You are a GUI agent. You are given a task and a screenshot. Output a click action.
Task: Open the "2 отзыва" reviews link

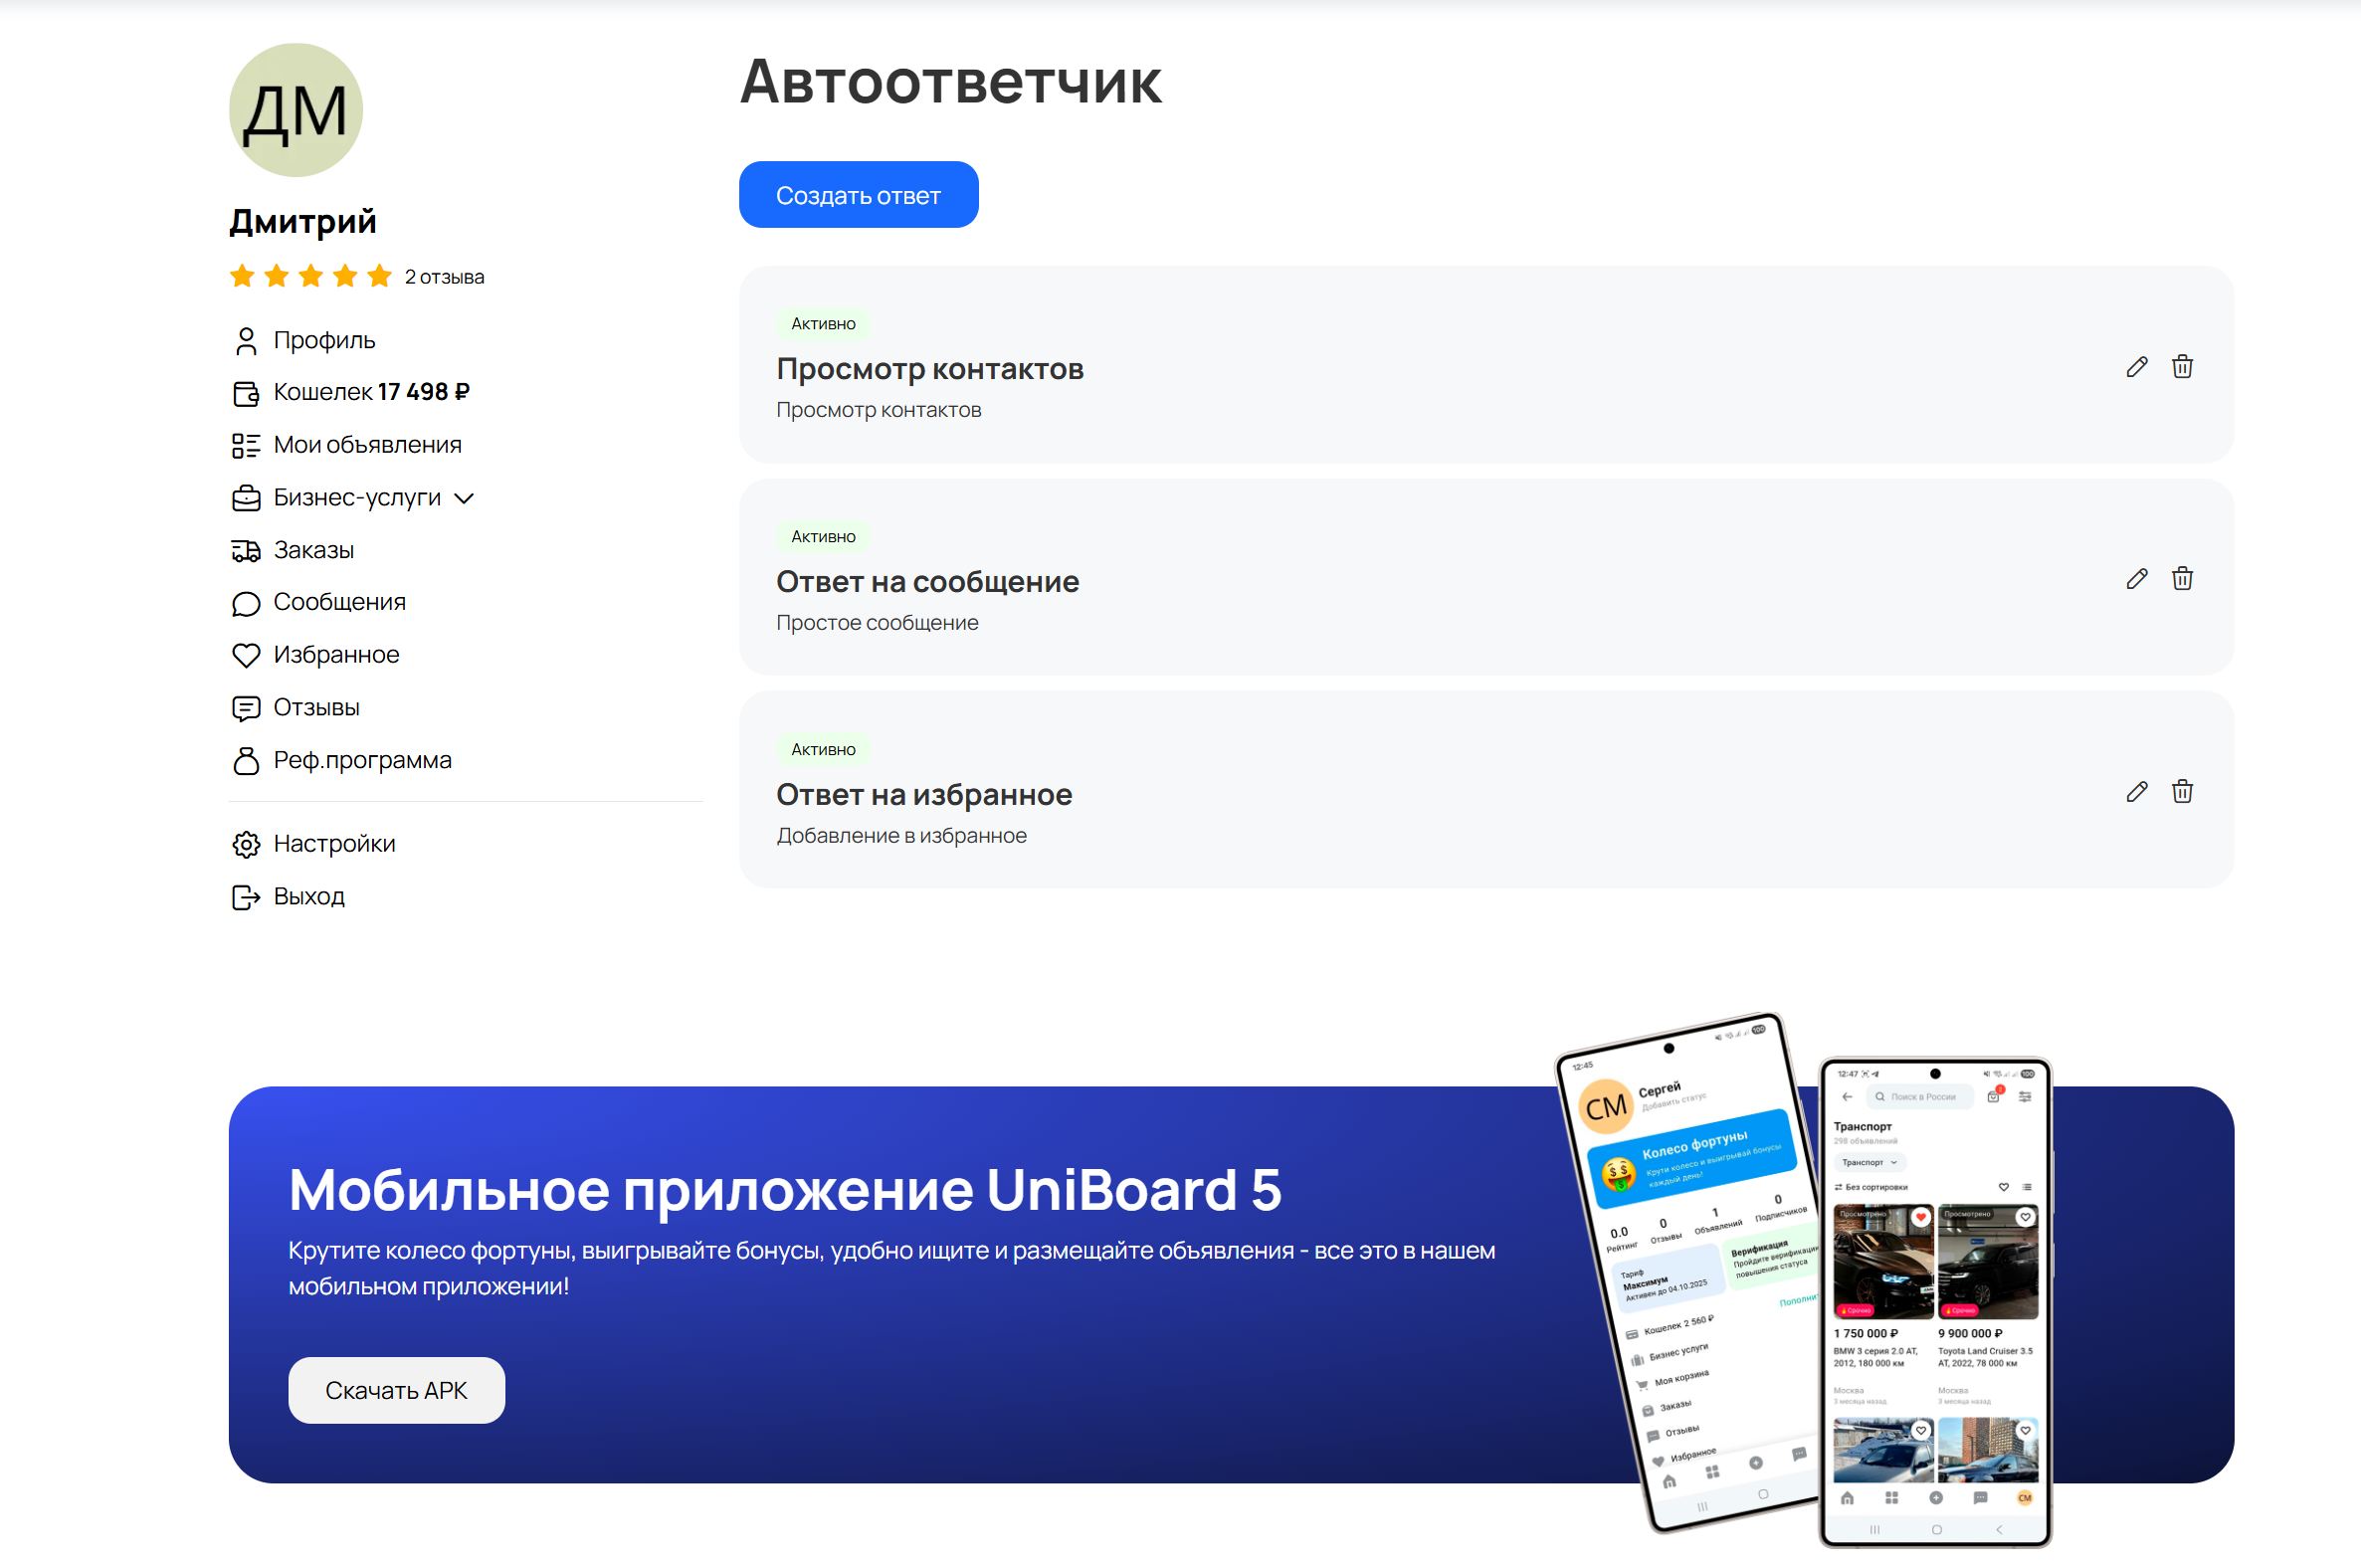444,277
